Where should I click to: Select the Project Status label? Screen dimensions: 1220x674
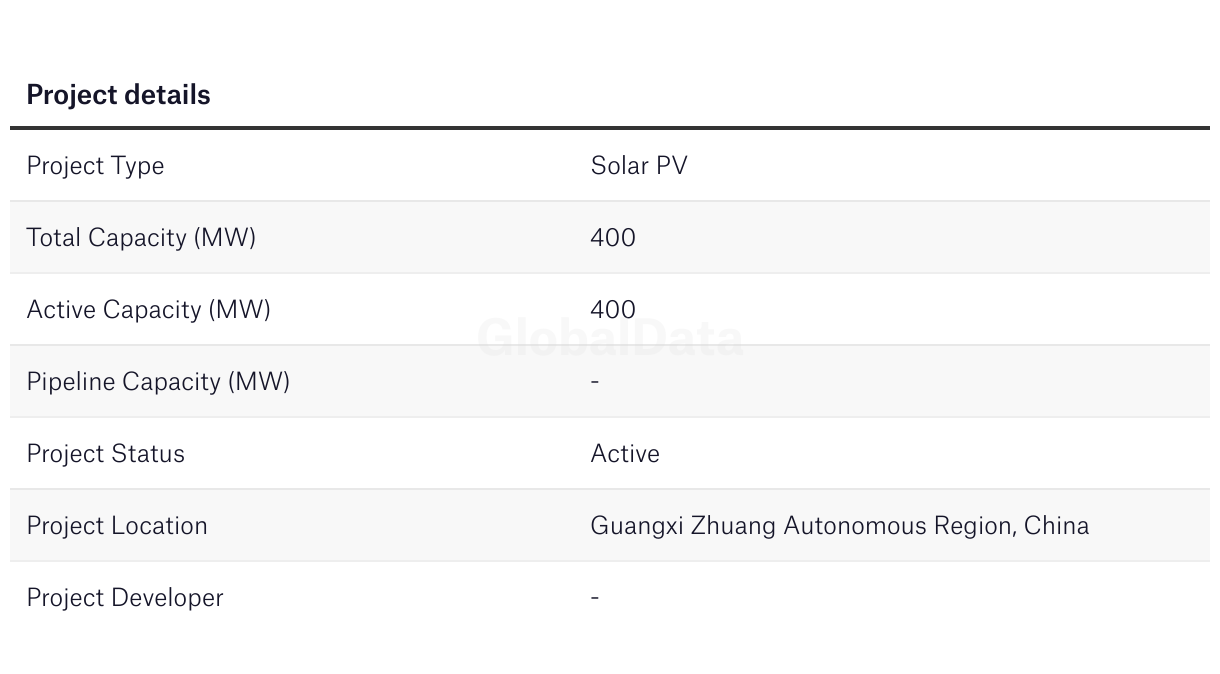(x=106, y=453)
